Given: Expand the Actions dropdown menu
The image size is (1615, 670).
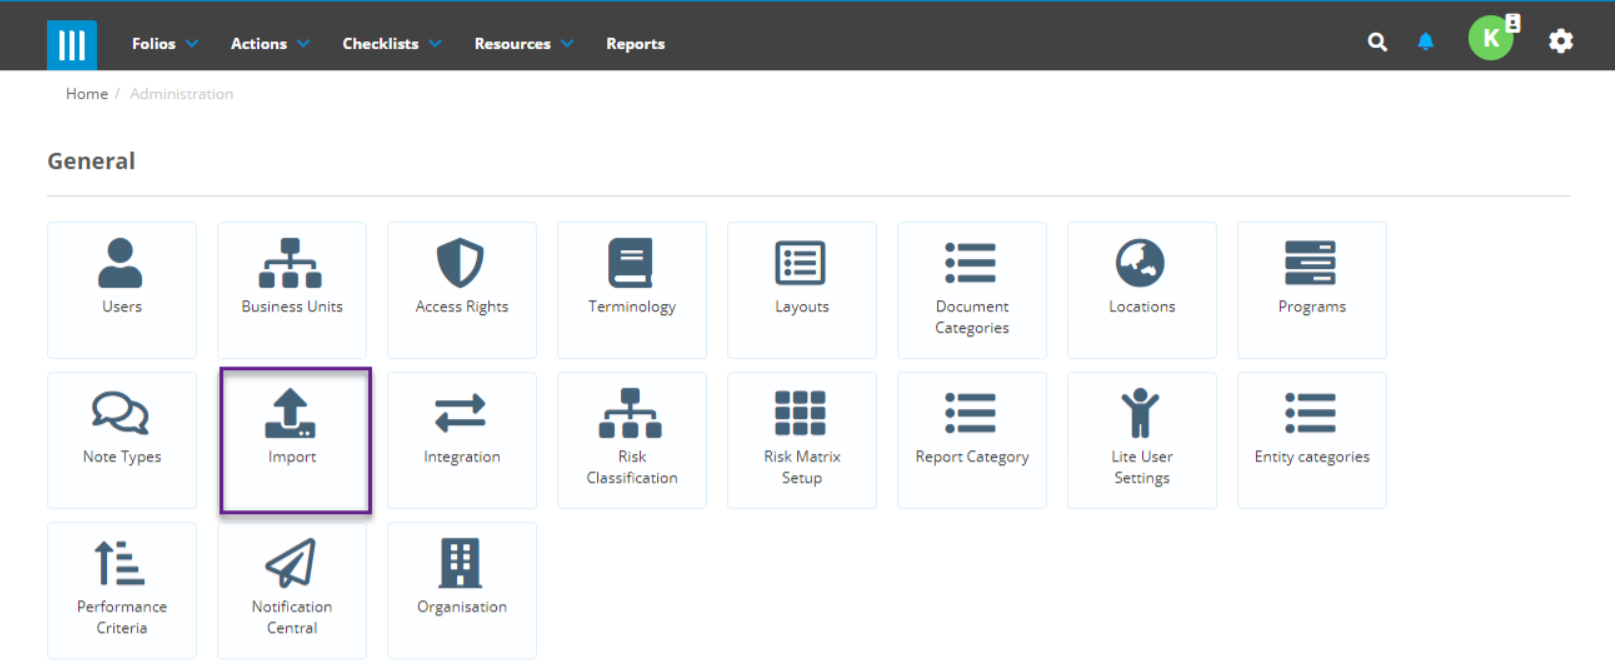Looking at the screenshot, I should tap(270, 44).
